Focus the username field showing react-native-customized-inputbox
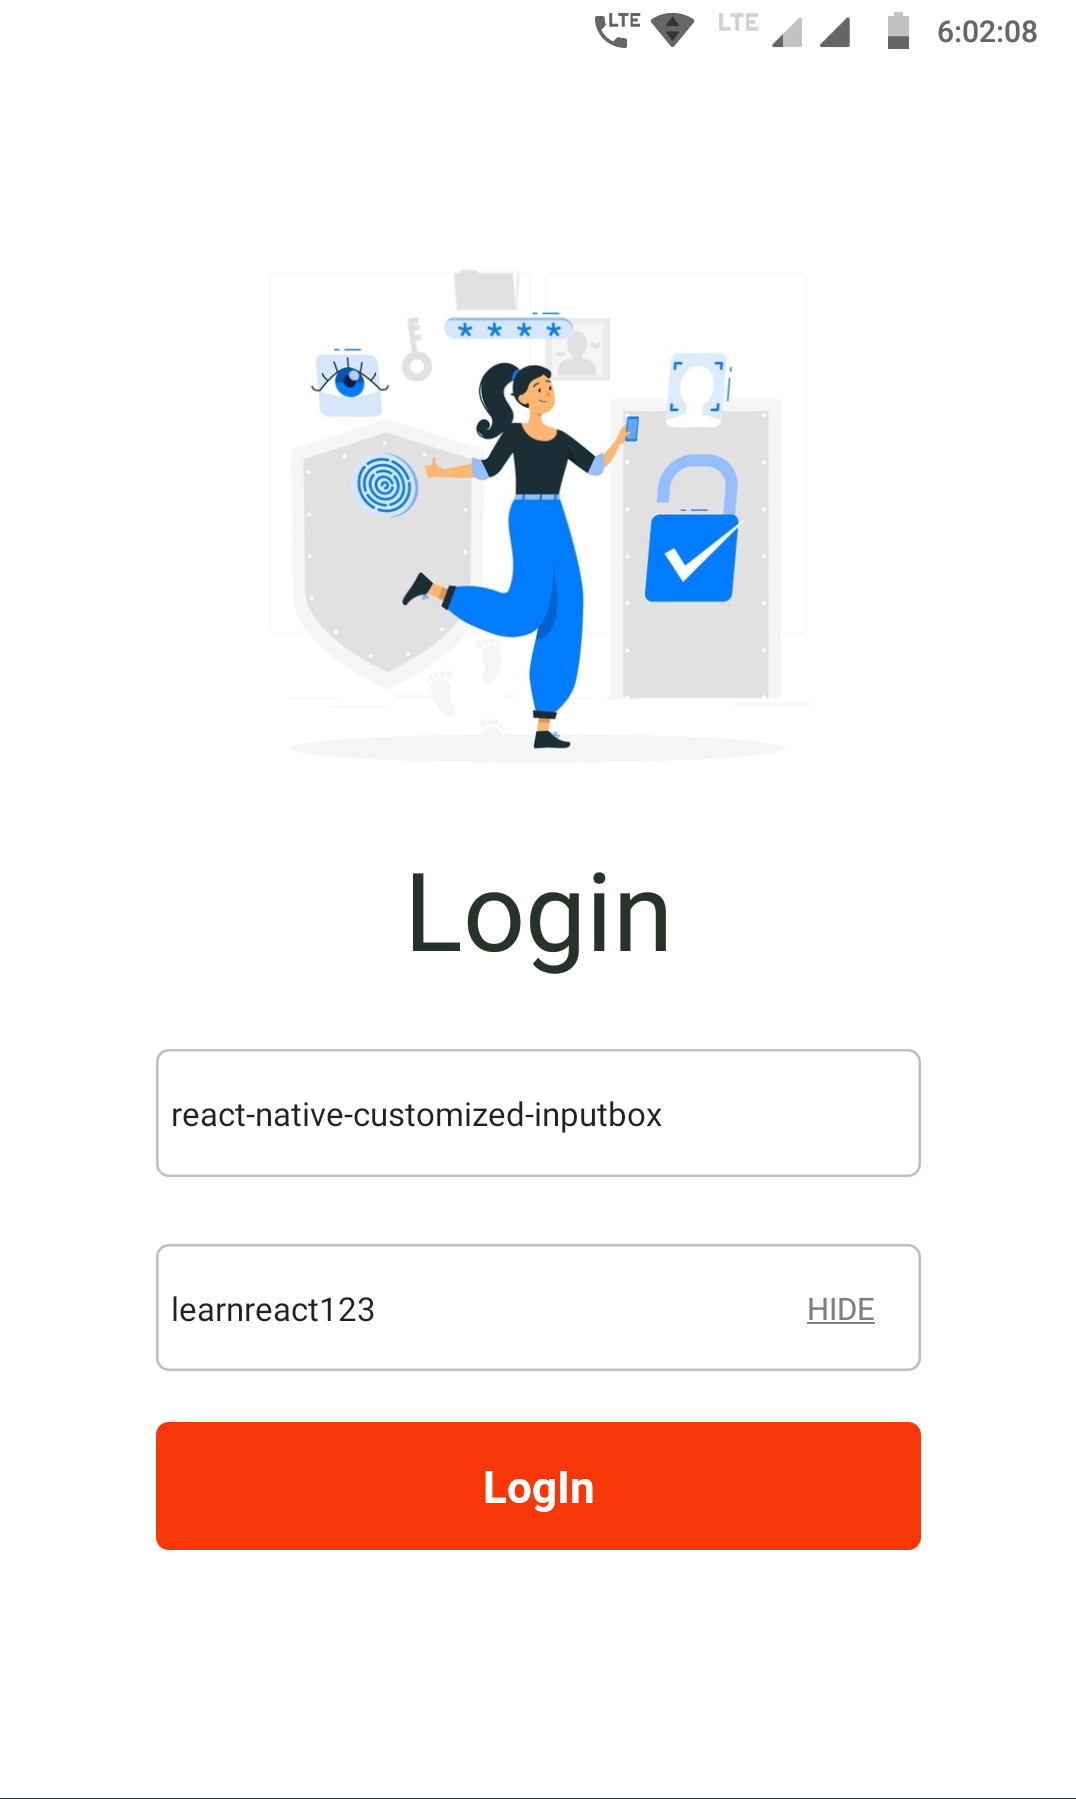The height and width of the screenshot is (1799, 1076). coord(538,1113)
